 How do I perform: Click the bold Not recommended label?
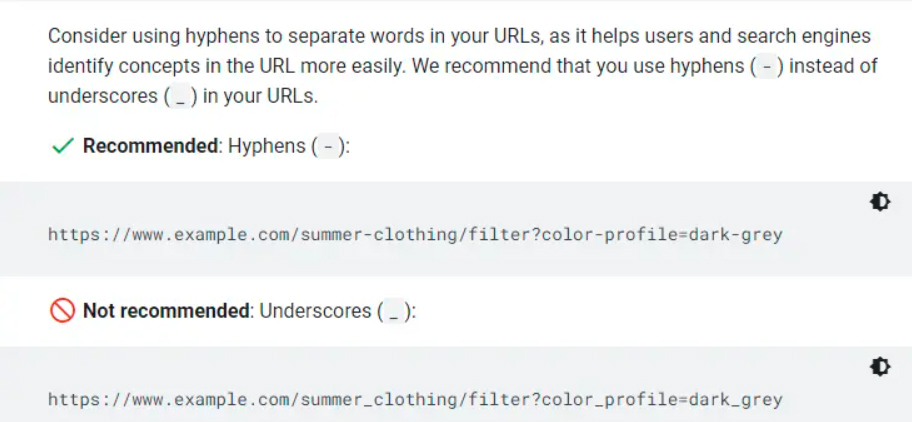166,311
